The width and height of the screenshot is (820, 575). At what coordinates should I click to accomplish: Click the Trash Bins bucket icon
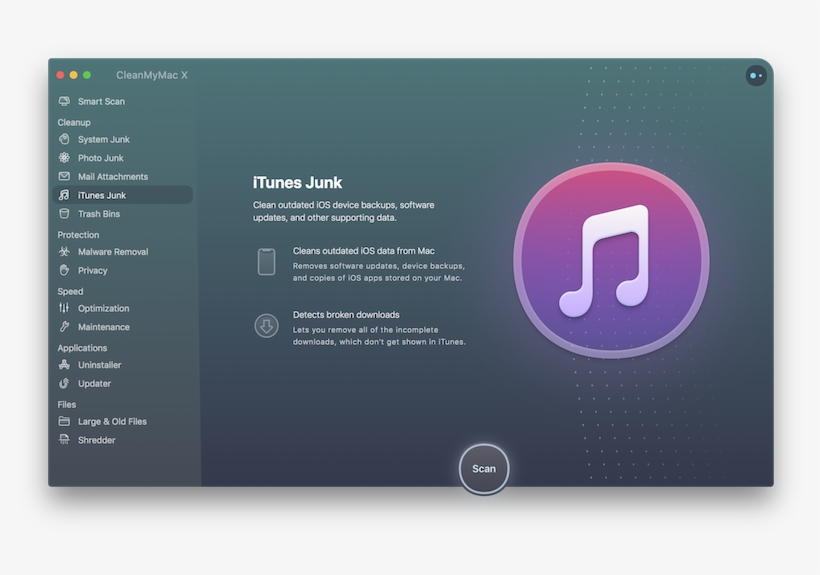click(x=64, y=213)
